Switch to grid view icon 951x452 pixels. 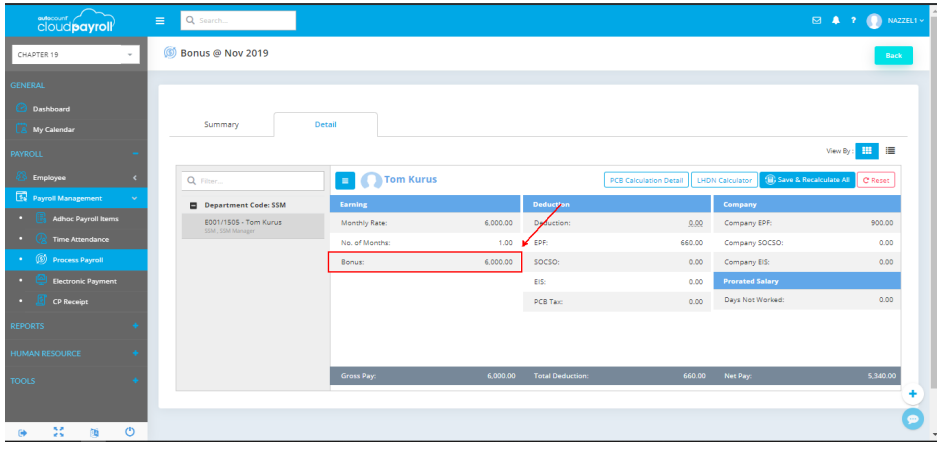(867, 151)
